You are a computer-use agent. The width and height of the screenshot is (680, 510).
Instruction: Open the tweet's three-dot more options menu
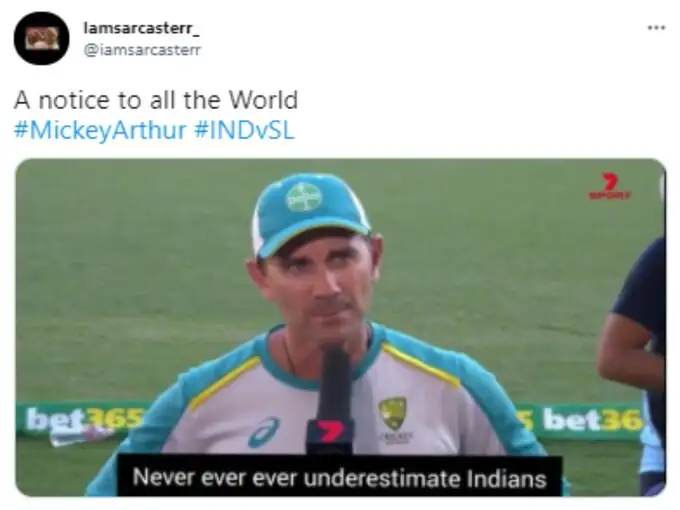656,28
